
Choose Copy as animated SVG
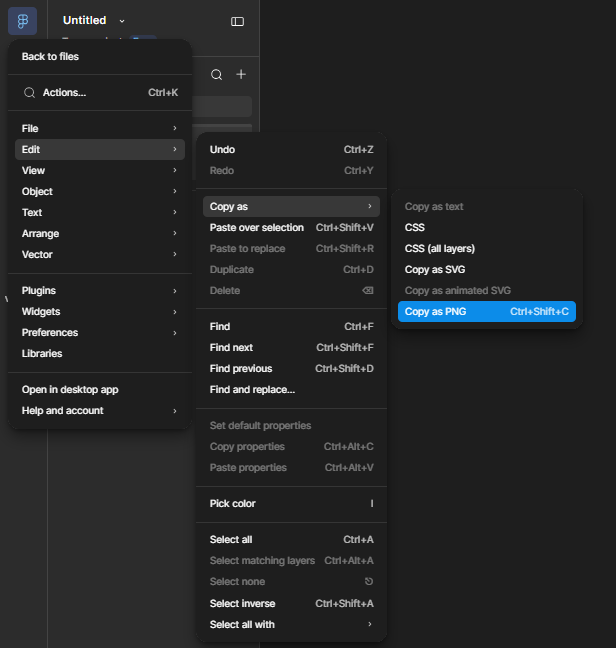coord(487,291)
